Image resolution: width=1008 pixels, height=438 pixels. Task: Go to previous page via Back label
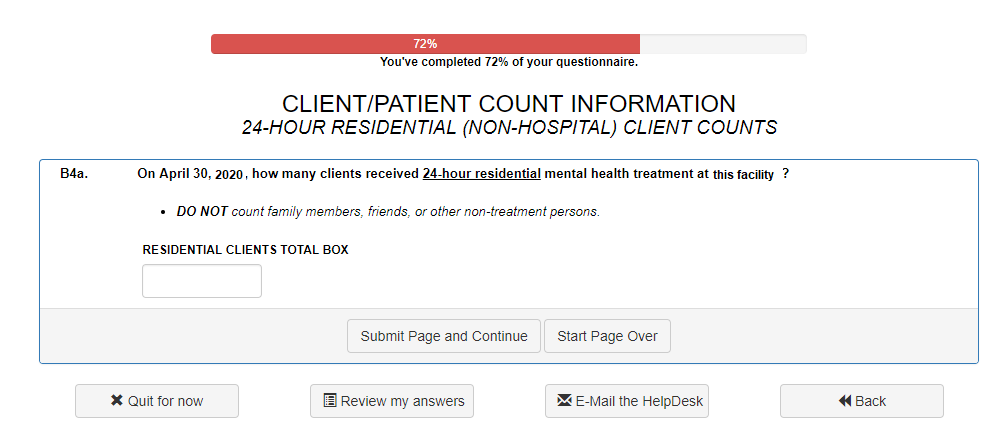point(870,401)
